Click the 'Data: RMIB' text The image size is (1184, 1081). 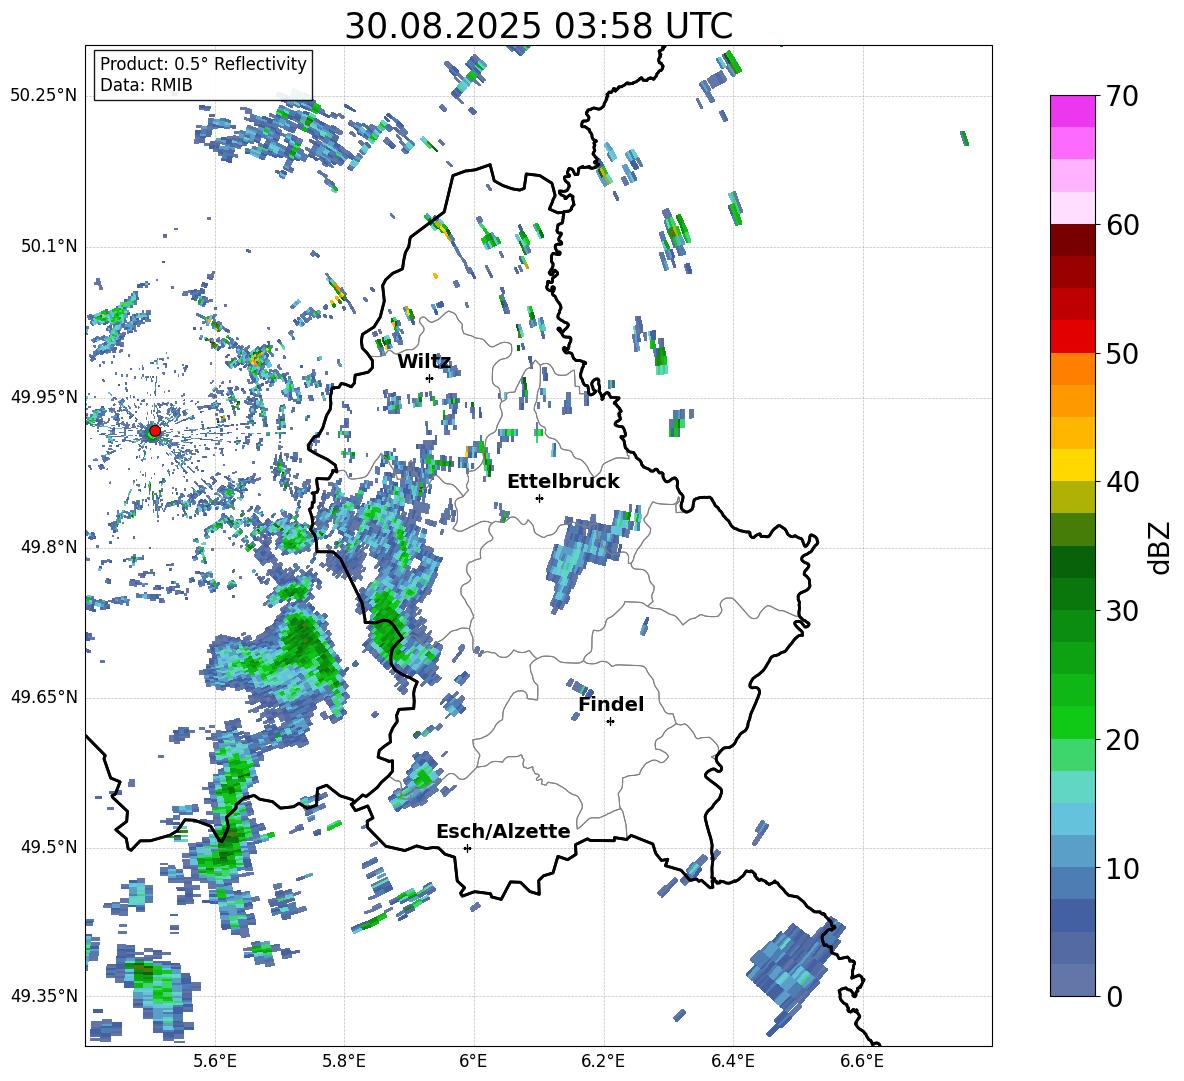tap(146, 85)
